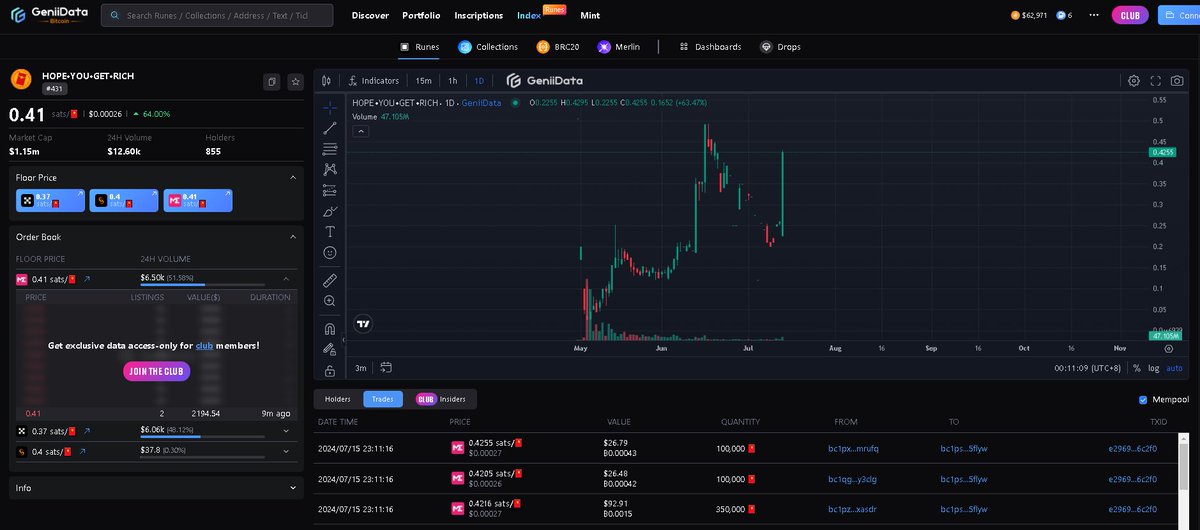Screen dimensions: 1200x530
Task: Open the three-dots more menu
Action: 1095,15
